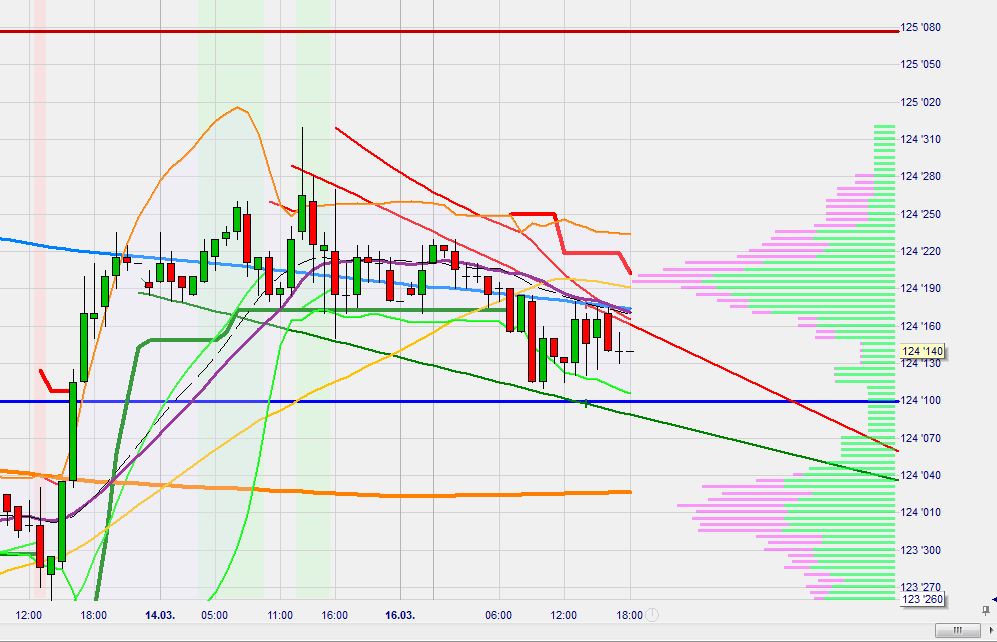The image size is (997, 642).
Task: Click the 125 '050 price axis label
Action: (x=920, y=64)
